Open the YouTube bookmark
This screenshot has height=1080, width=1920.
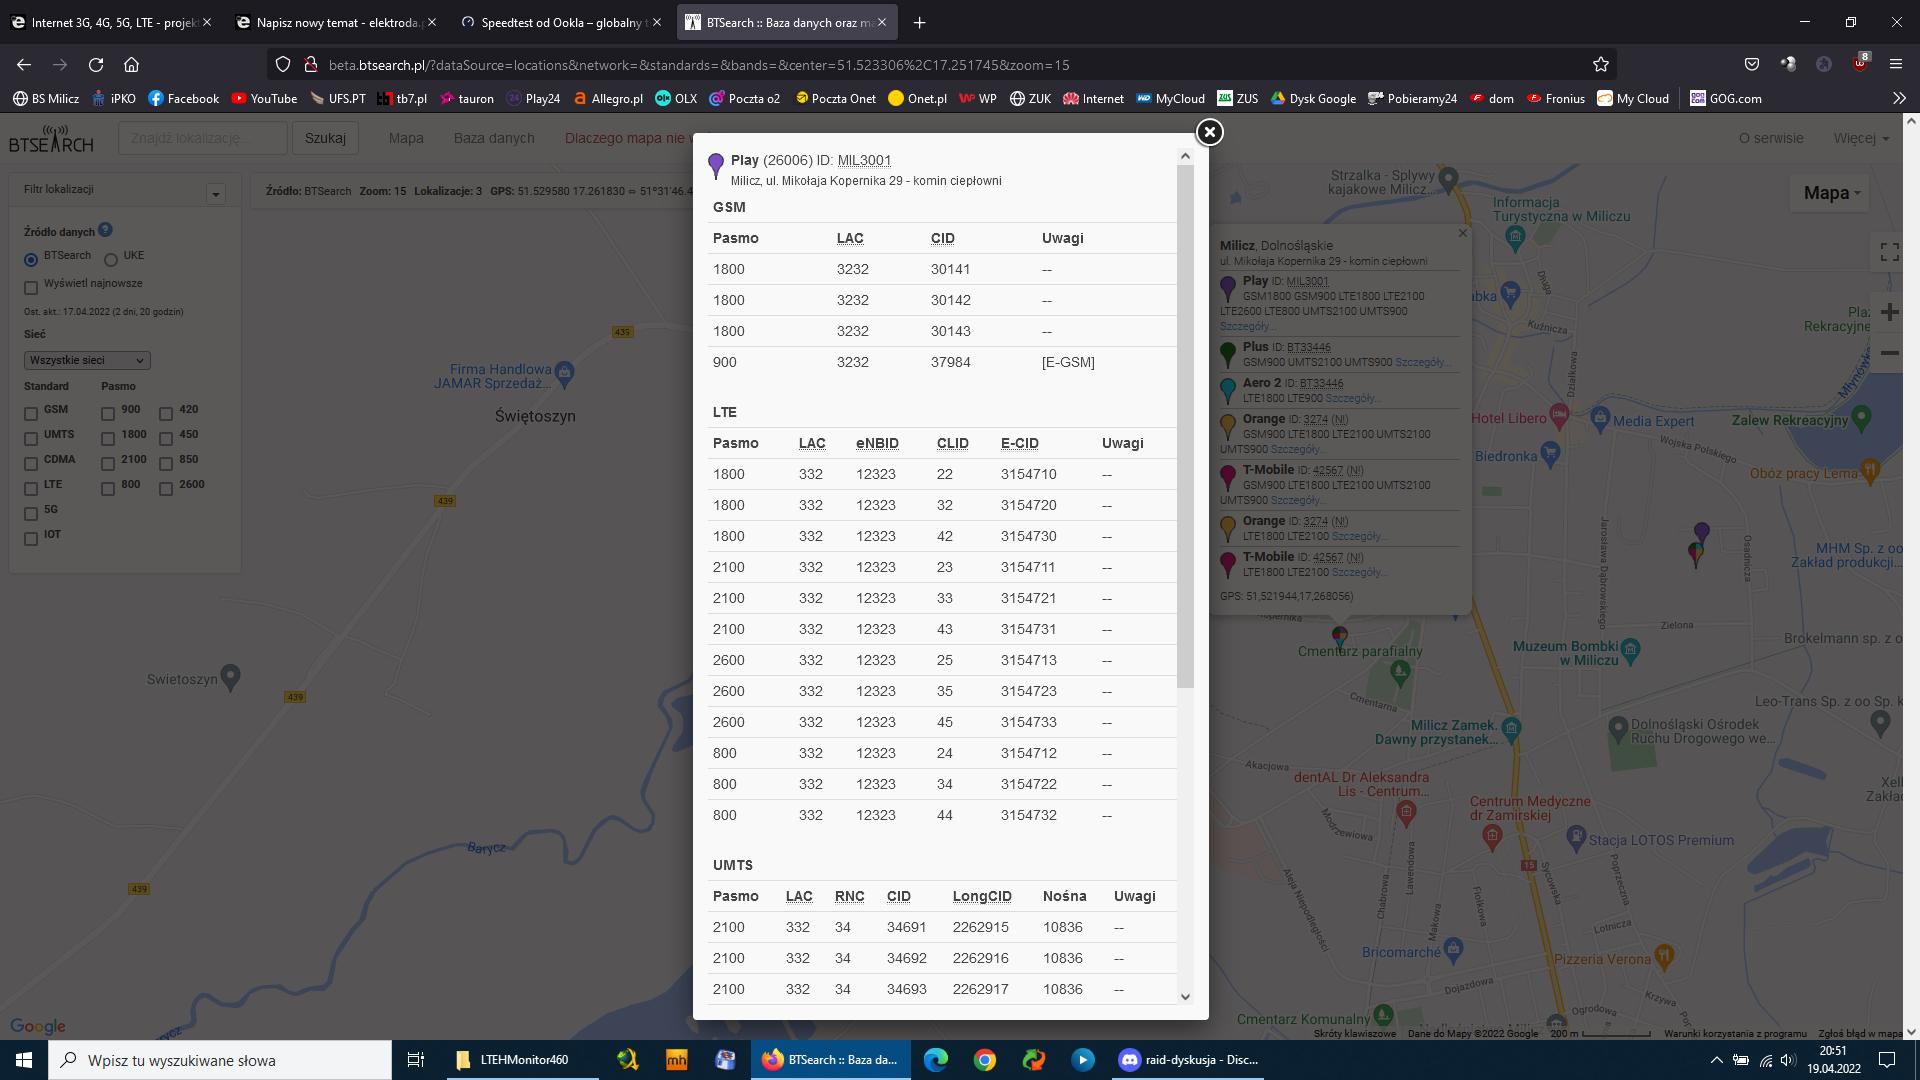click(265, 98)
